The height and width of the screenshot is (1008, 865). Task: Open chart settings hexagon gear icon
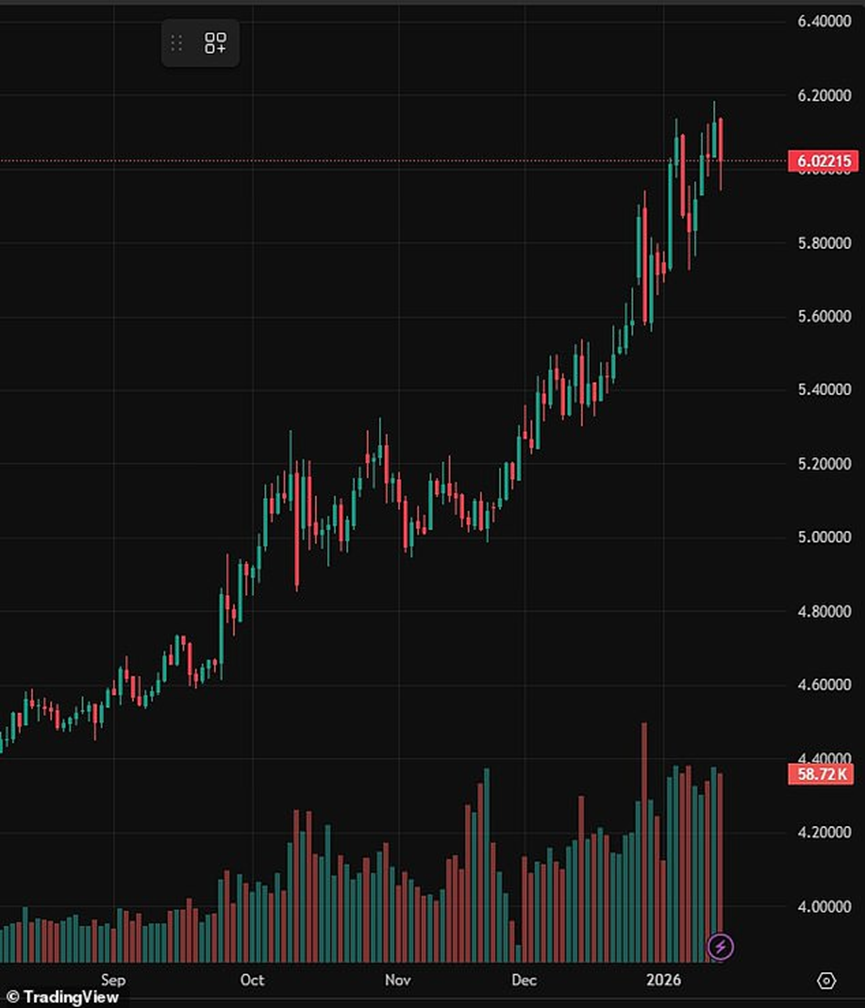coord(826,979)
